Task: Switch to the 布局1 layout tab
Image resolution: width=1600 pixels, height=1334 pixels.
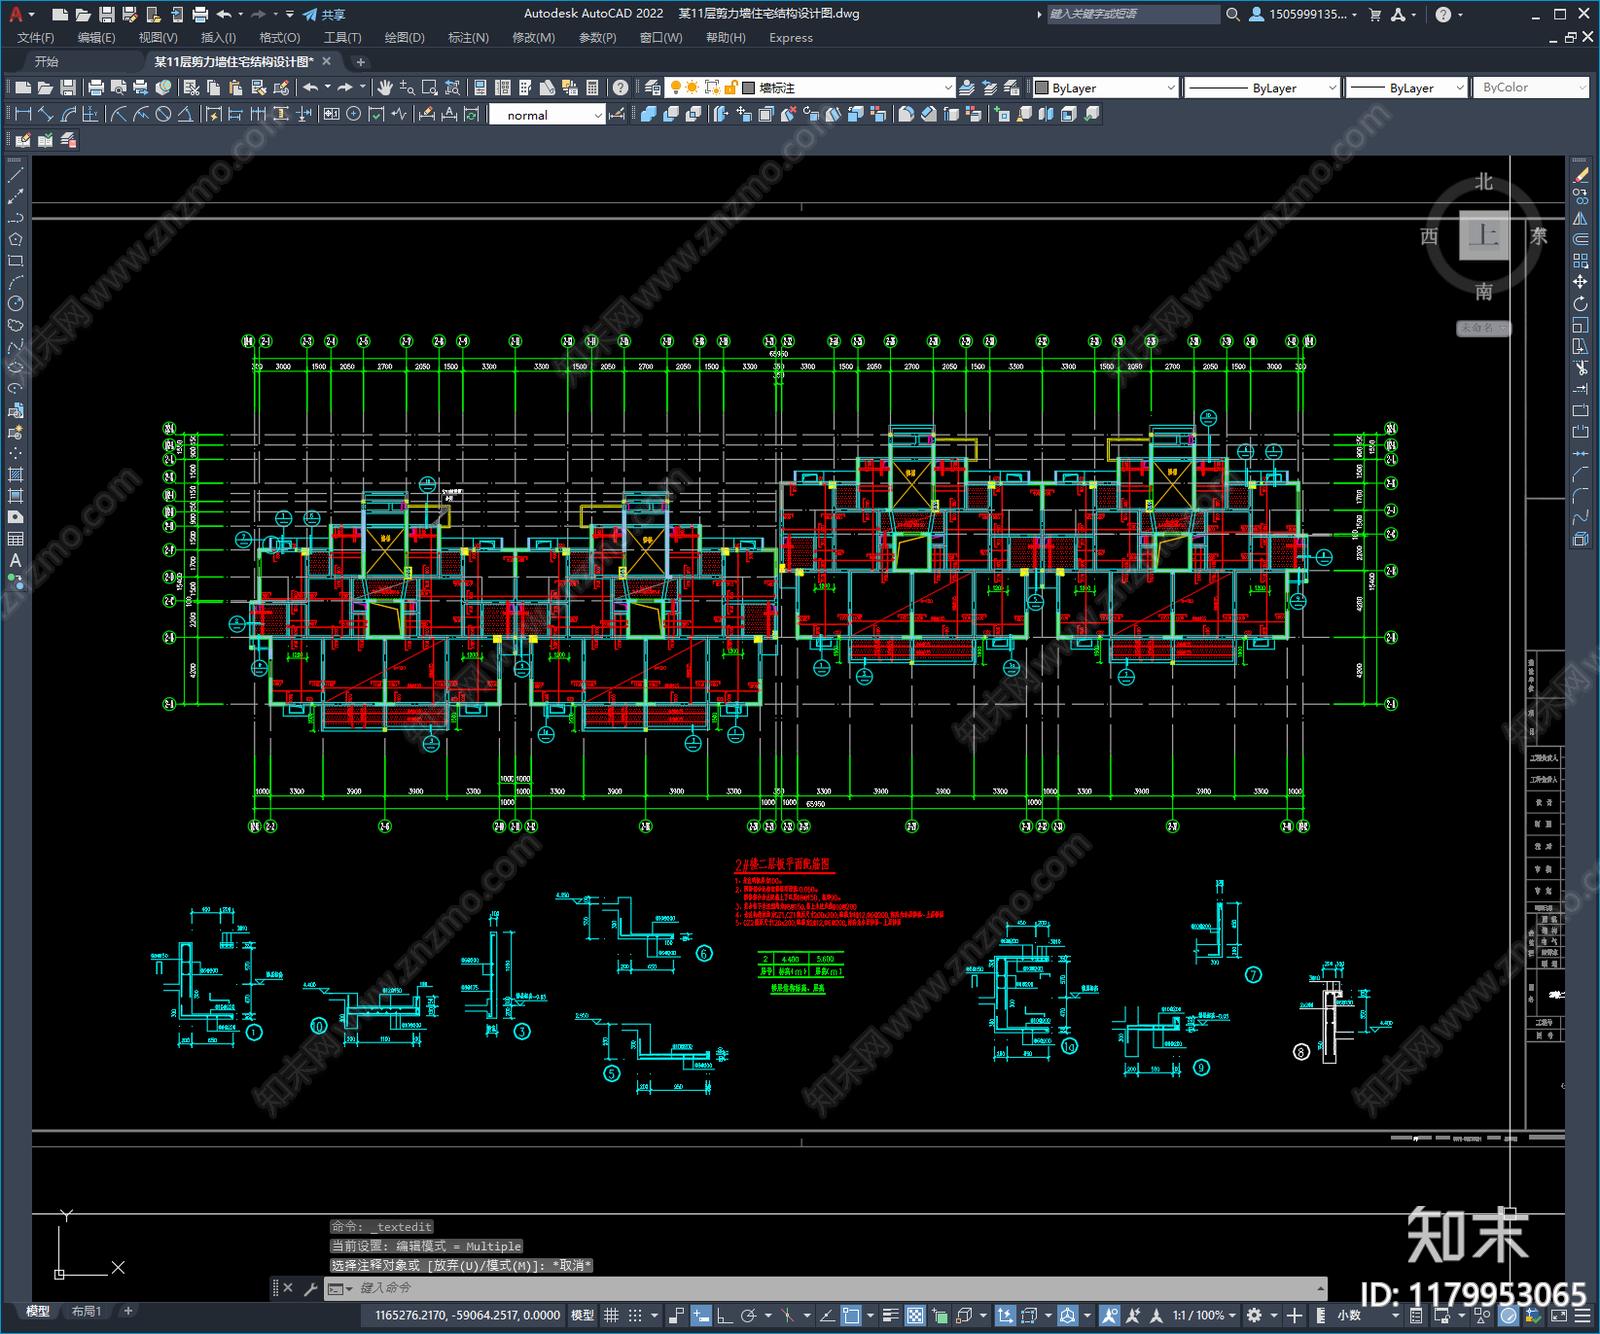Action: click(86, 1311)
